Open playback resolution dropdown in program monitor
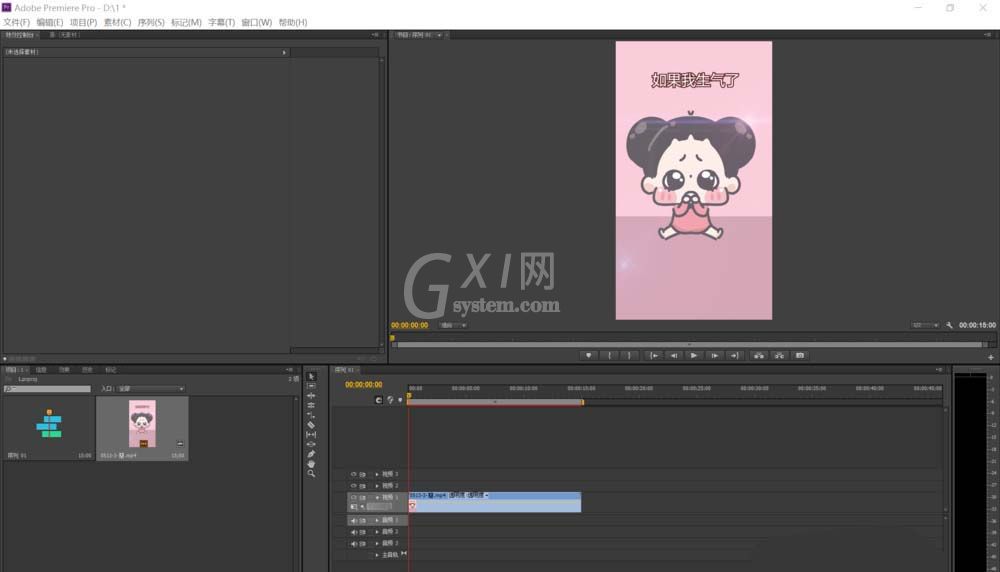This screenshot has width=1000, height=572. 925,325
